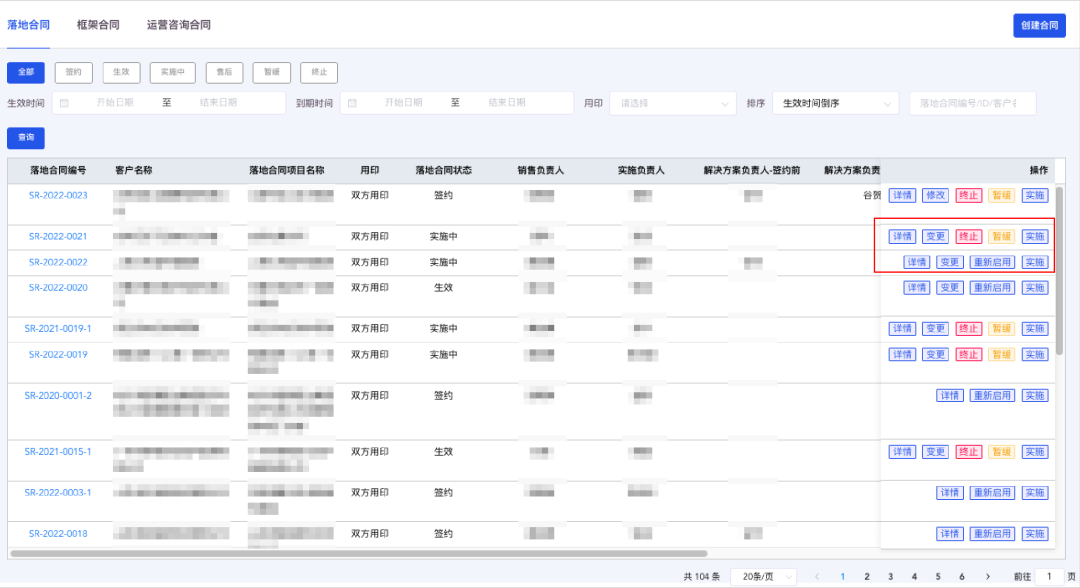Select the 终止 status filter at top

tap(319, 72)
